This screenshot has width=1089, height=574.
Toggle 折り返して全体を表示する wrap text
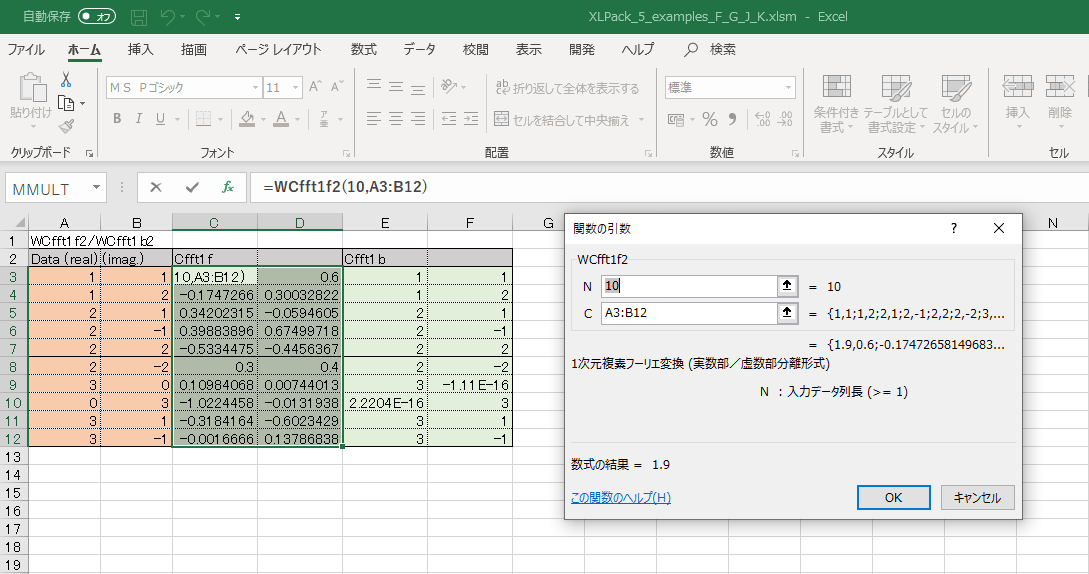click(567, 88)
